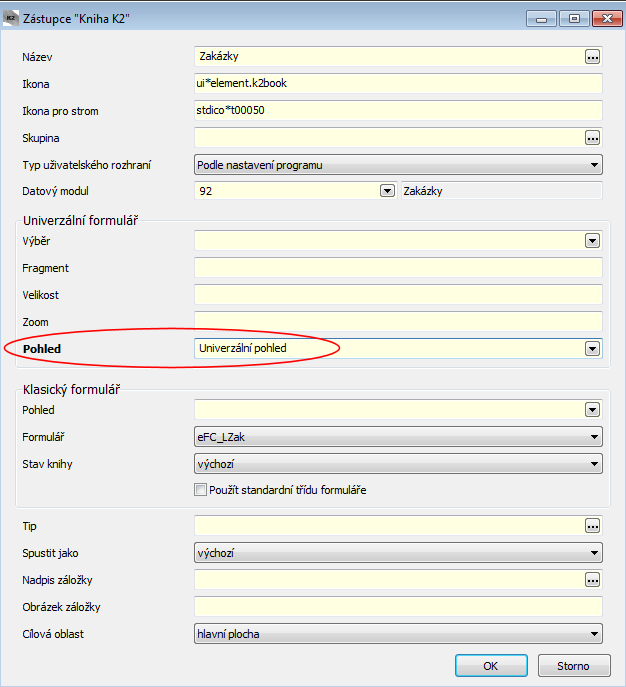Expand Pohled dropdown in Klasický formulář
Screen dimensions: 626x687
click(592, 410)
